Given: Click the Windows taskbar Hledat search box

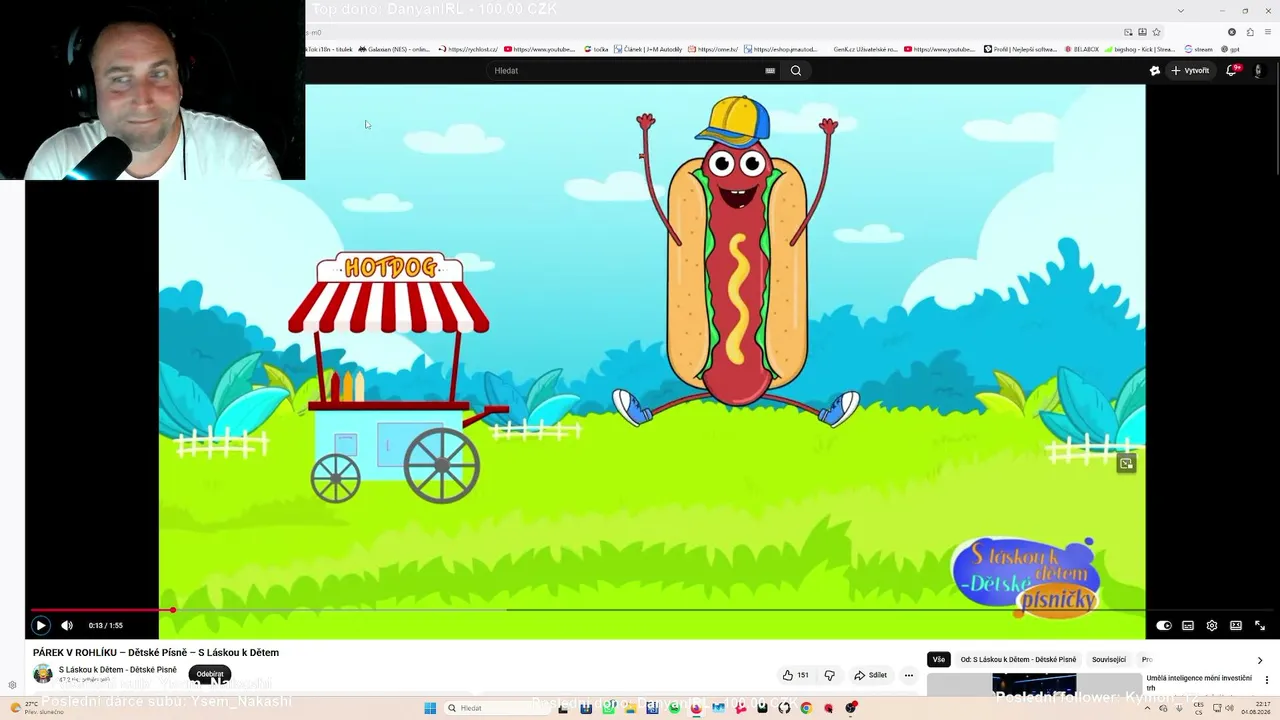Looking at the screenshot, I should click(495, 708).
